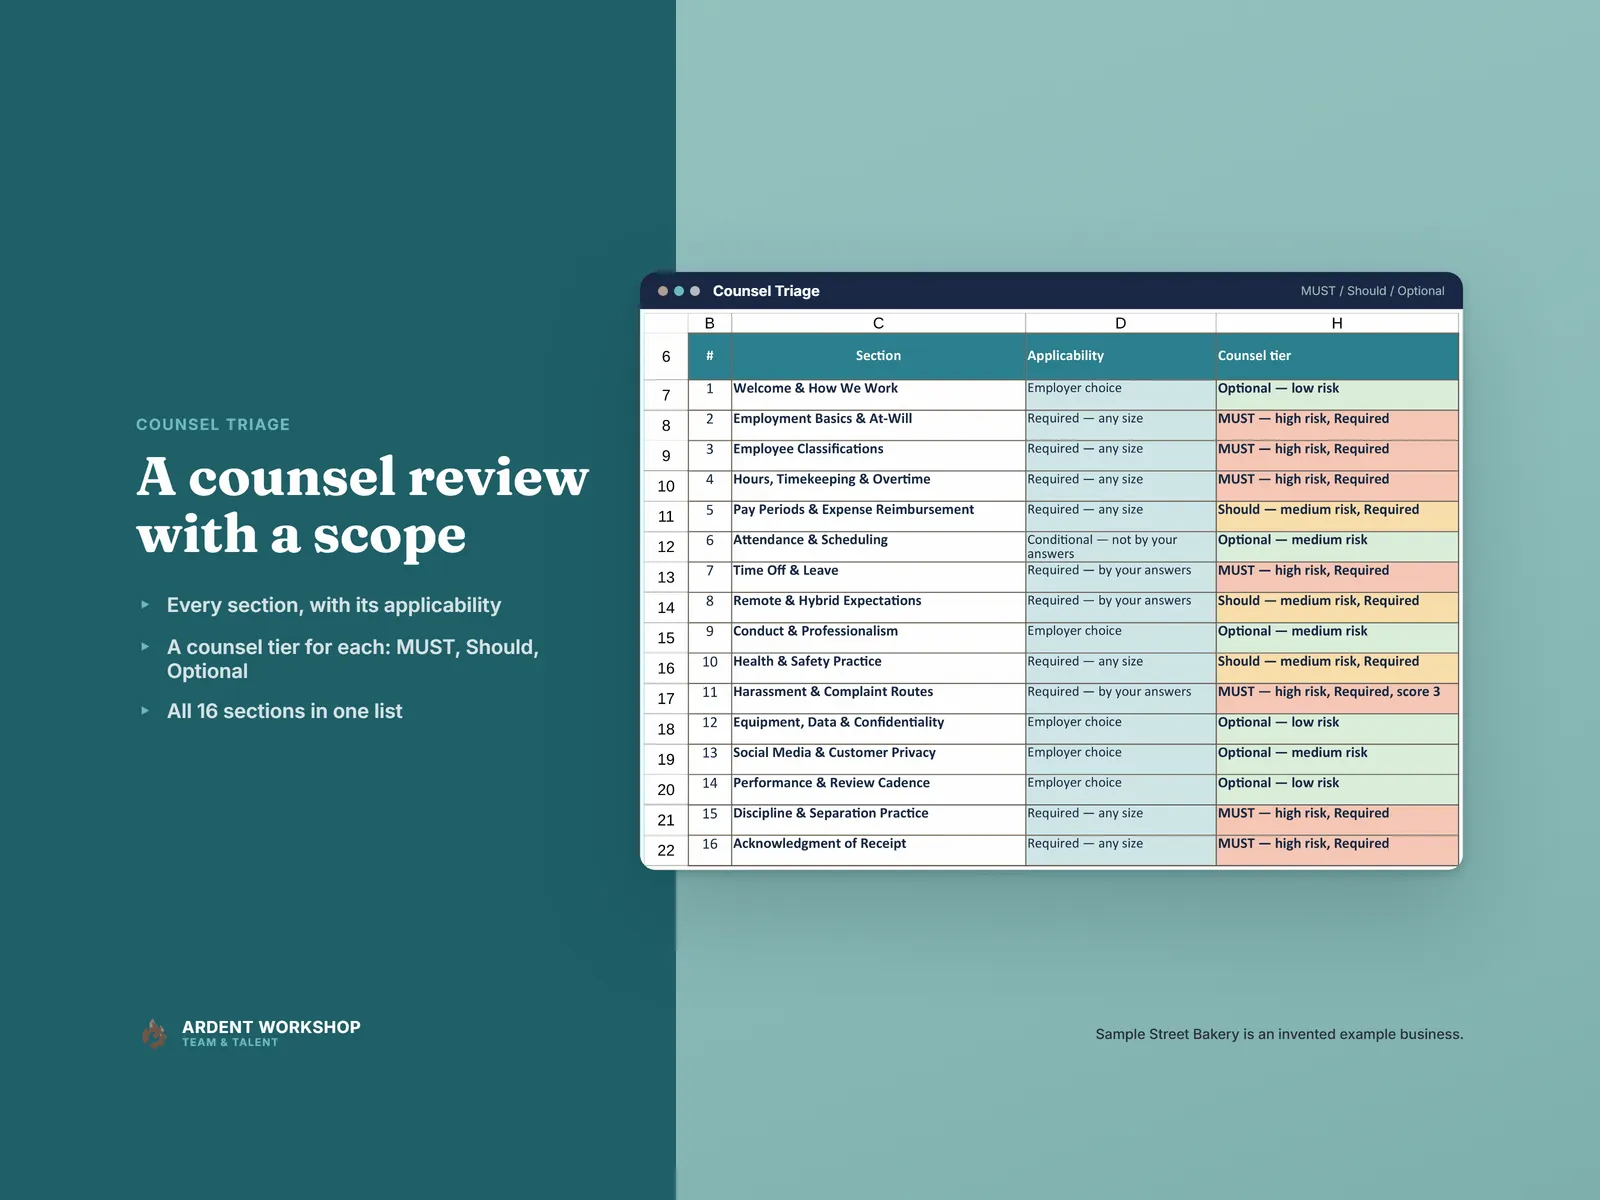Click the "A counsel review with a scope" heading

[x=363, y=506]
